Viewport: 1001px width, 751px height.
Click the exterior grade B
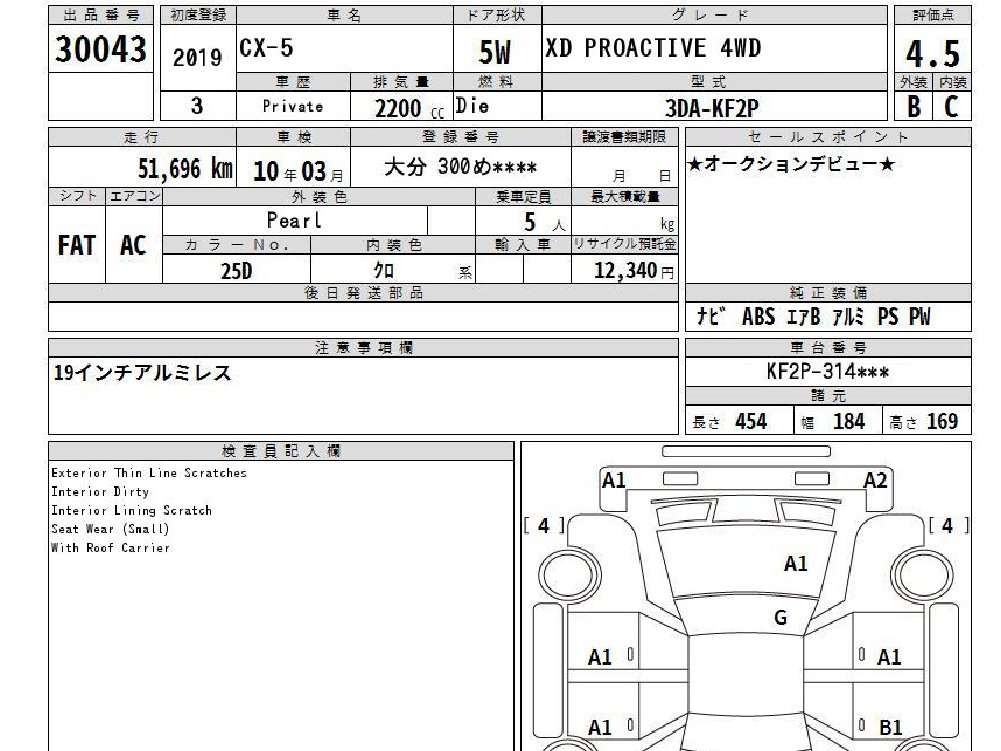coord(914,106)
